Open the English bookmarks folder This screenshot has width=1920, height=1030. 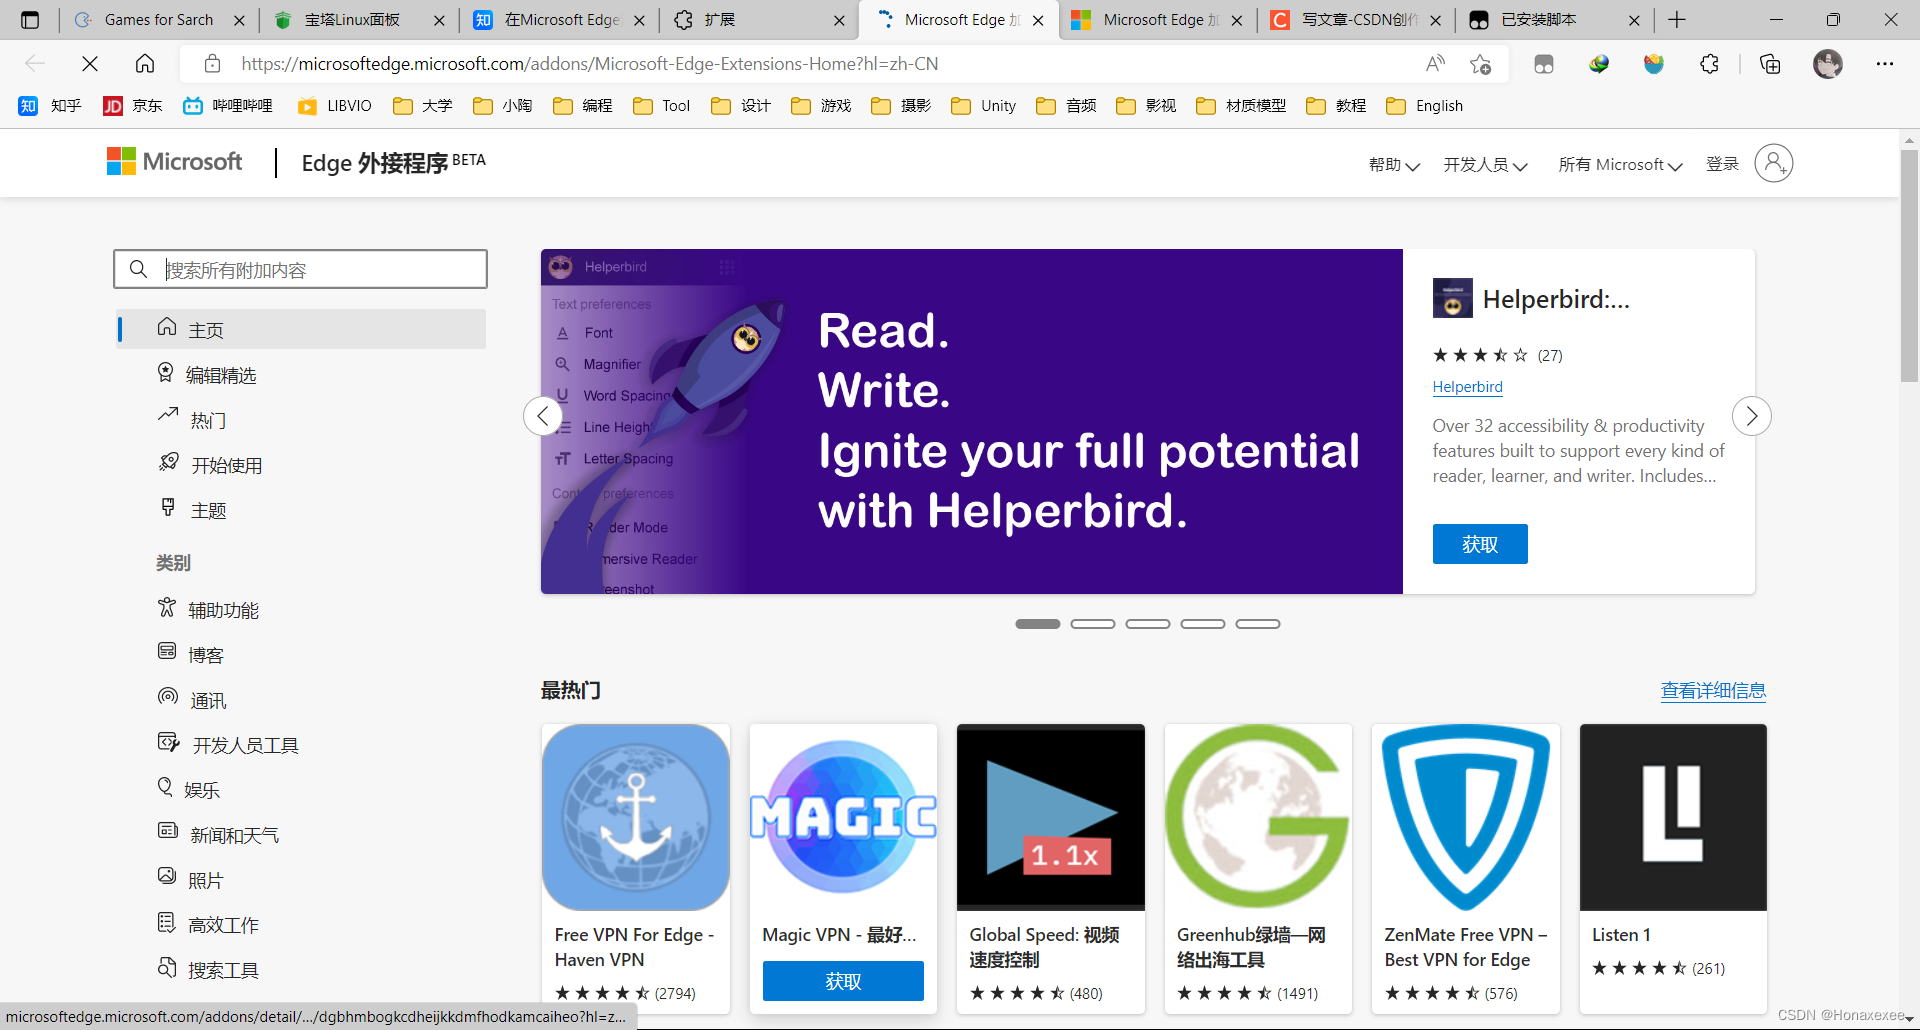click(1425, 106)
